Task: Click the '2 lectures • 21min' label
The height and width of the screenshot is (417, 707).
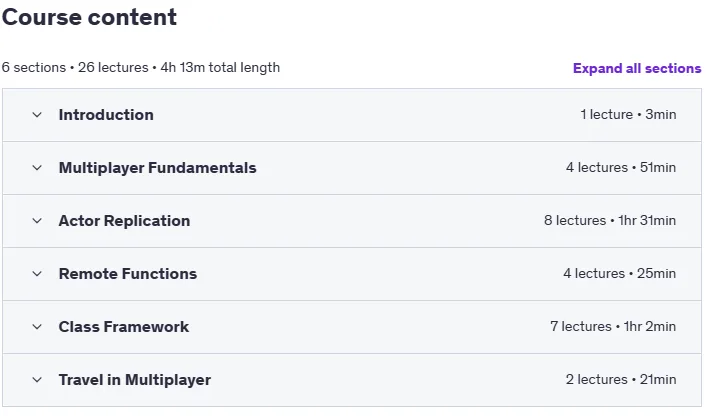Action: point(621,379)
